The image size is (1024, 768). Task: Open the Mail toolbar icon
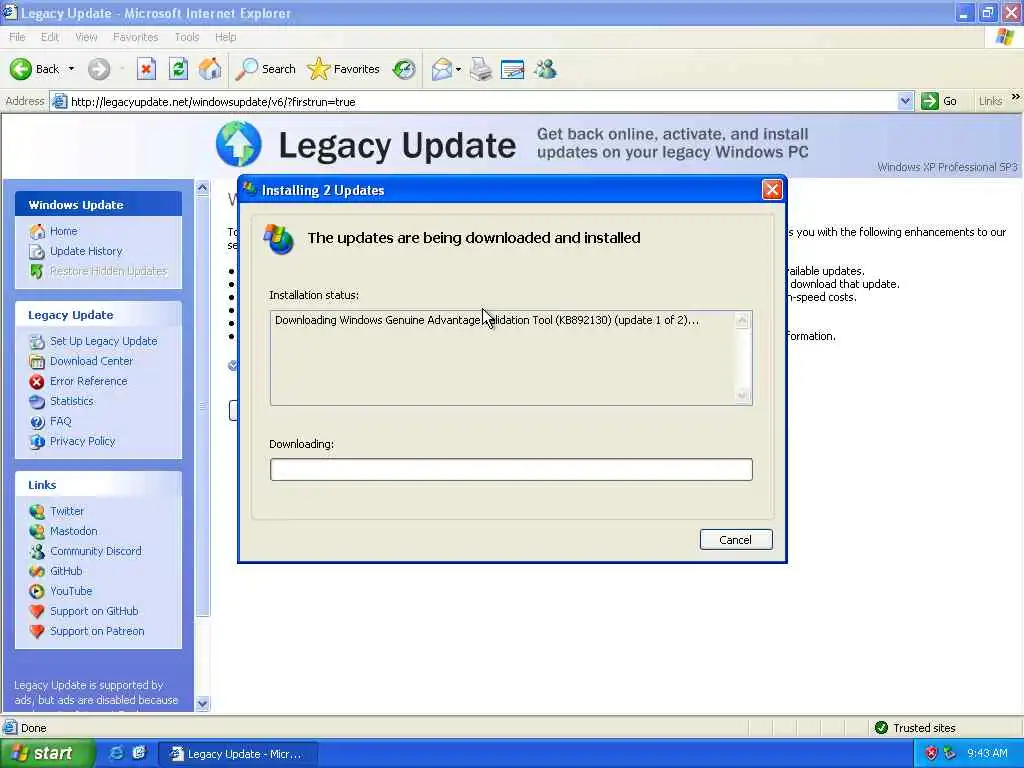pyautogui.click(x=442, y=69)
